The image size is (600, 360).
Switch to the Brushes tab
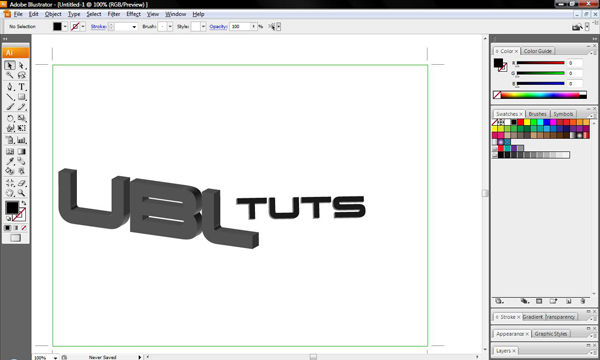click(x=537, y=114)
